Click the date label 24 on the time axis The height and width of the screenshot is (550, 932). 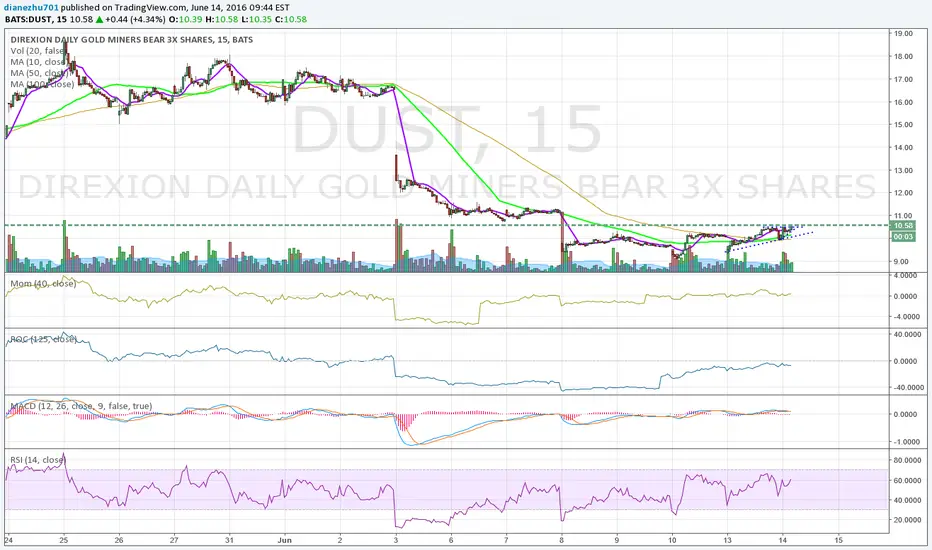8,540
